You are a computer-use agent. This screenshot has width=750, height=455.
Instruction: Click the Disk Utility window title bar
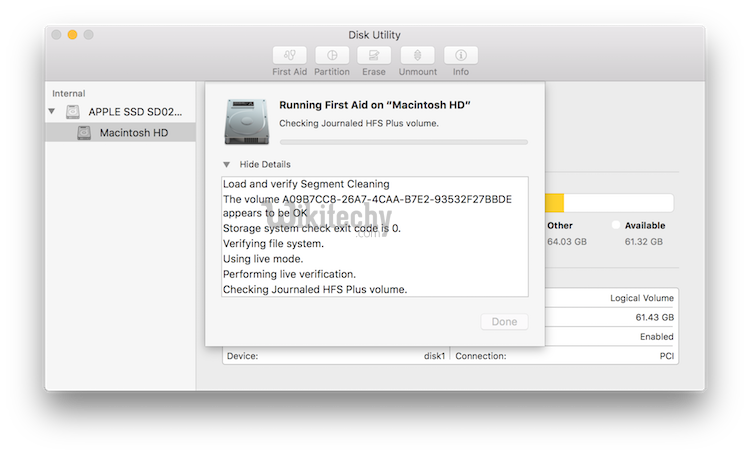click(375, 35)
